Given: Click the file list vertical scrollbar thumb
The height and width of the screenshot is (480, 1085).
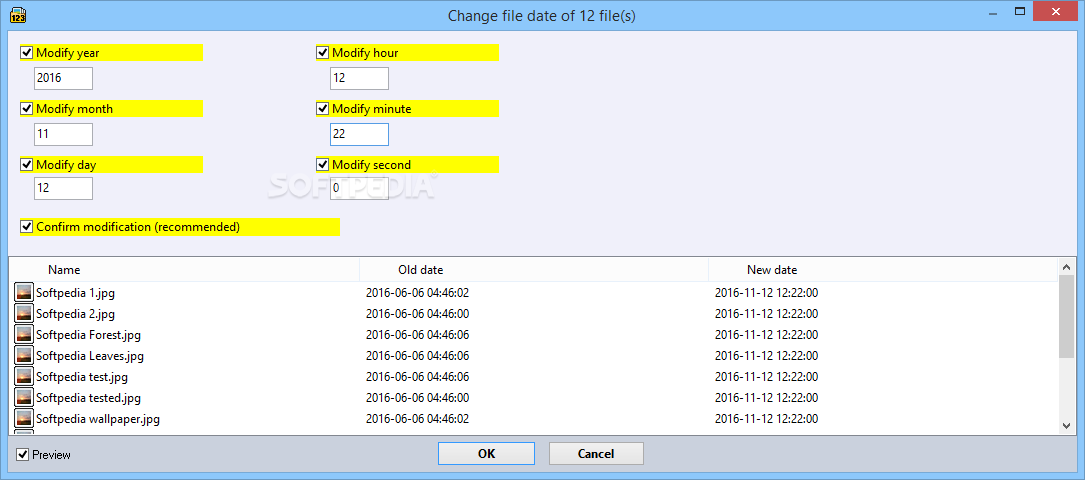Looking at the screenshot, I should click(x=1066, y=317).
